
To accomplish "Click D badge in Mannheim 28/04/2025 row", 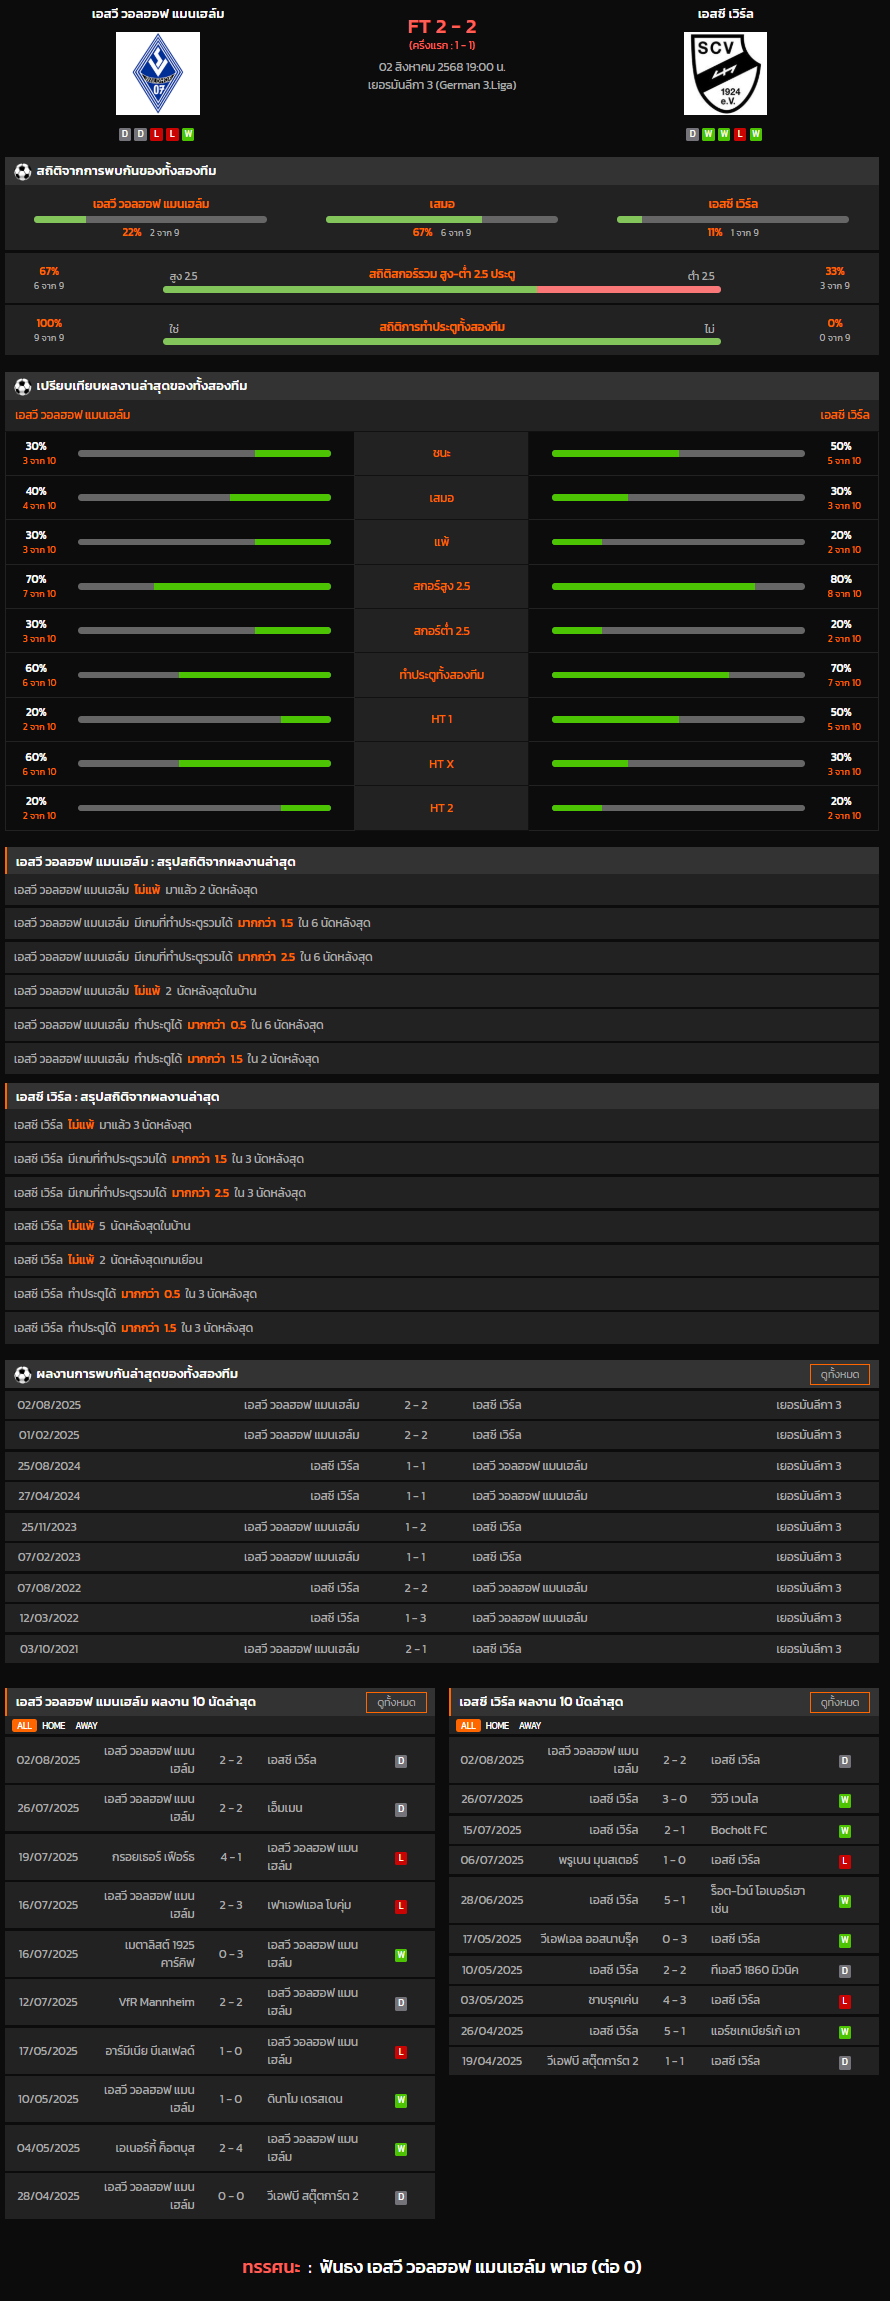I will (x=401, y=2197).
